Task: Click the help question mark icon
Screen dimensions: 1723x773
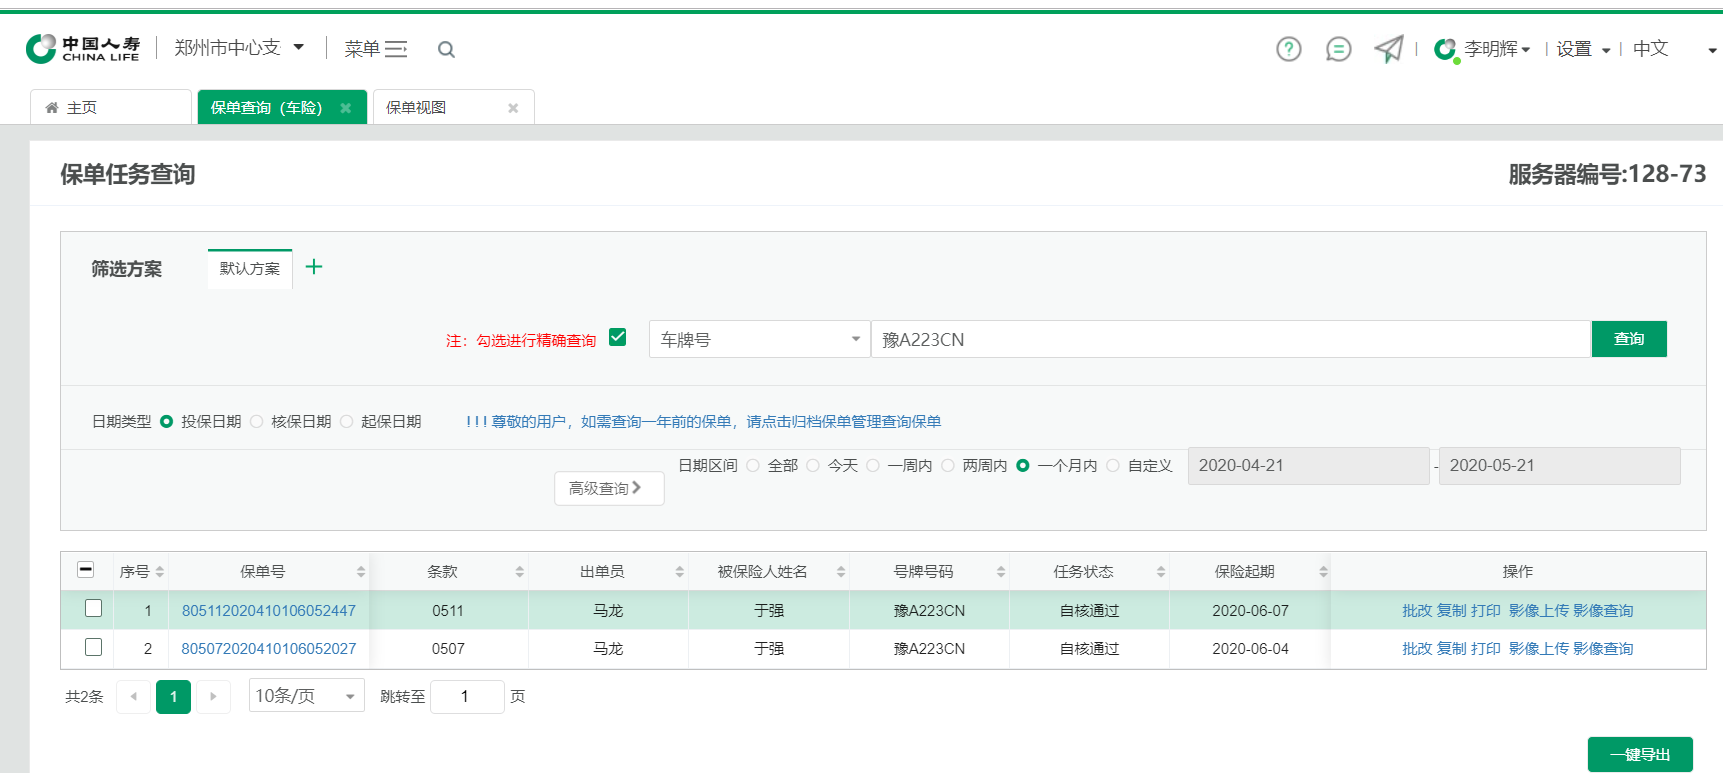Action: [x=1288, y=49]
